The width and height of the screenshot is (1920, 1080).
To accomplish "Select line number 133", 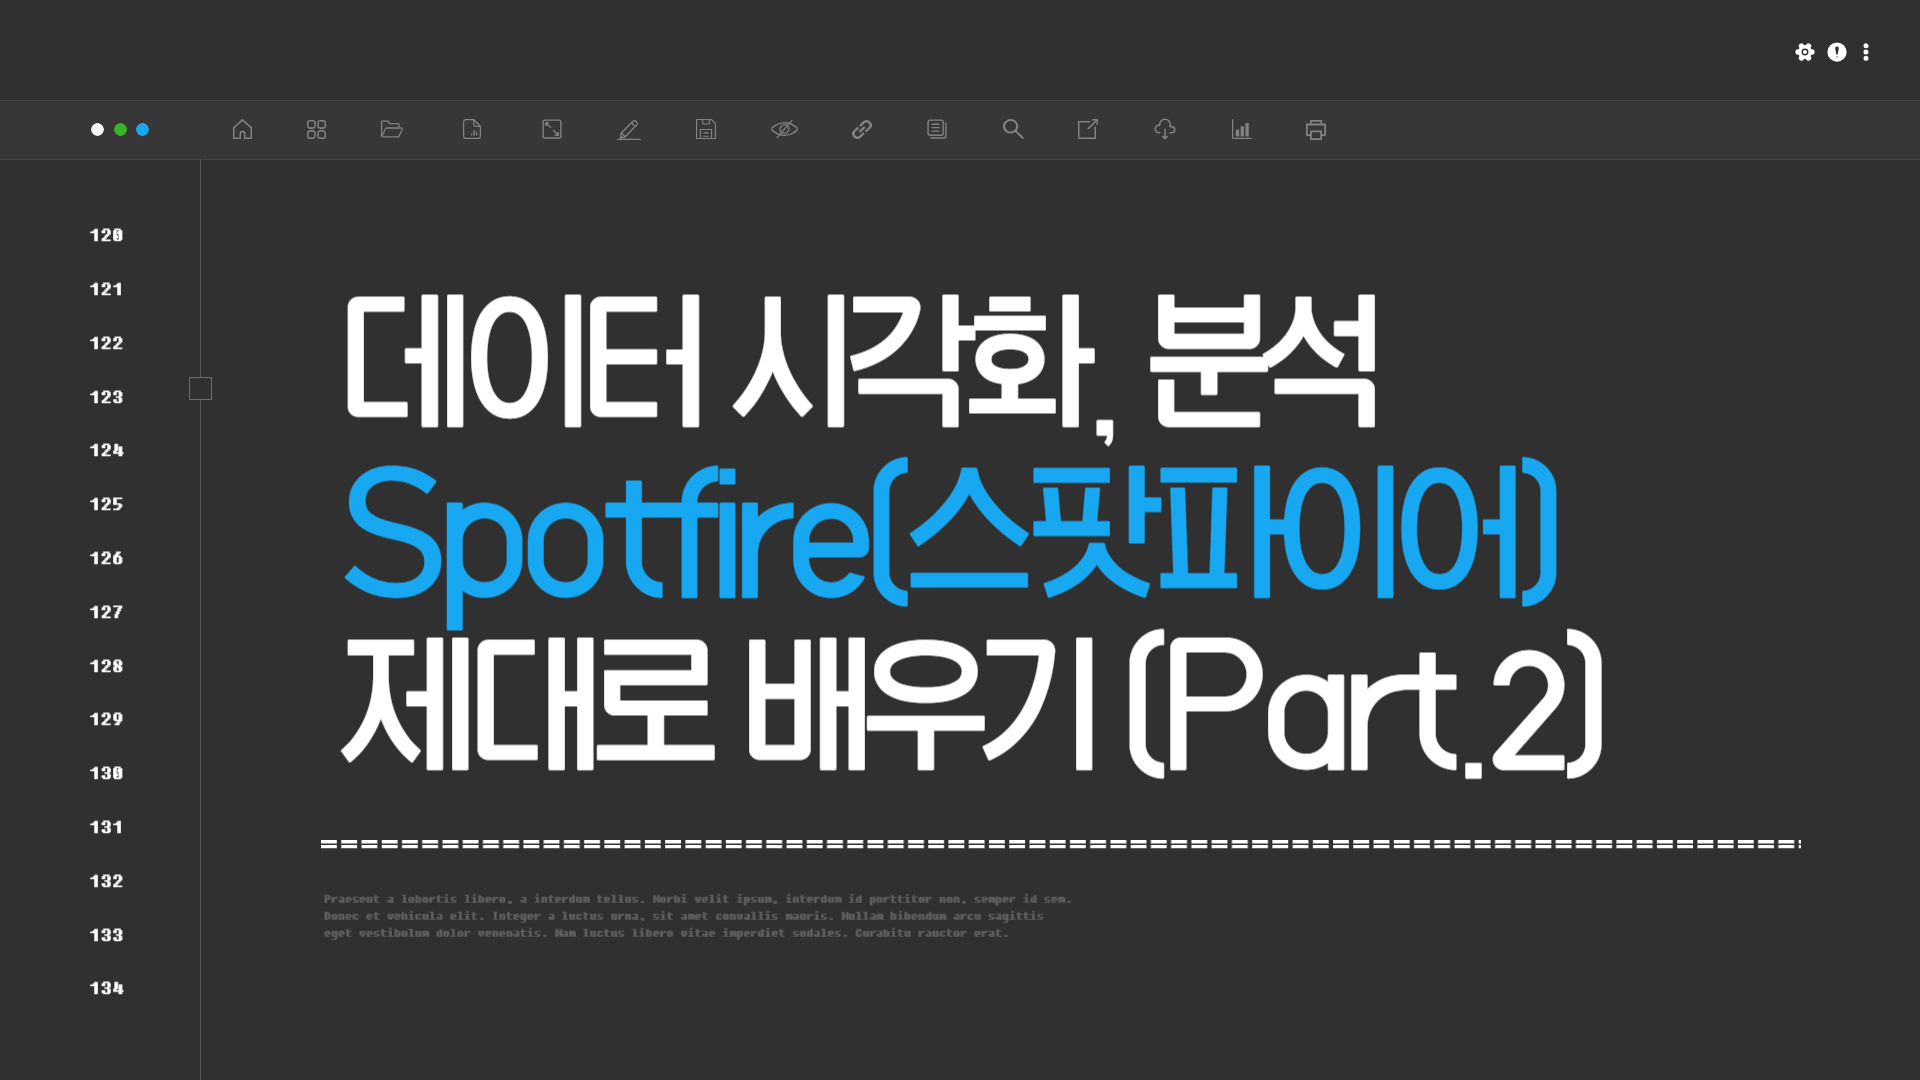I will tap(107, 935).
